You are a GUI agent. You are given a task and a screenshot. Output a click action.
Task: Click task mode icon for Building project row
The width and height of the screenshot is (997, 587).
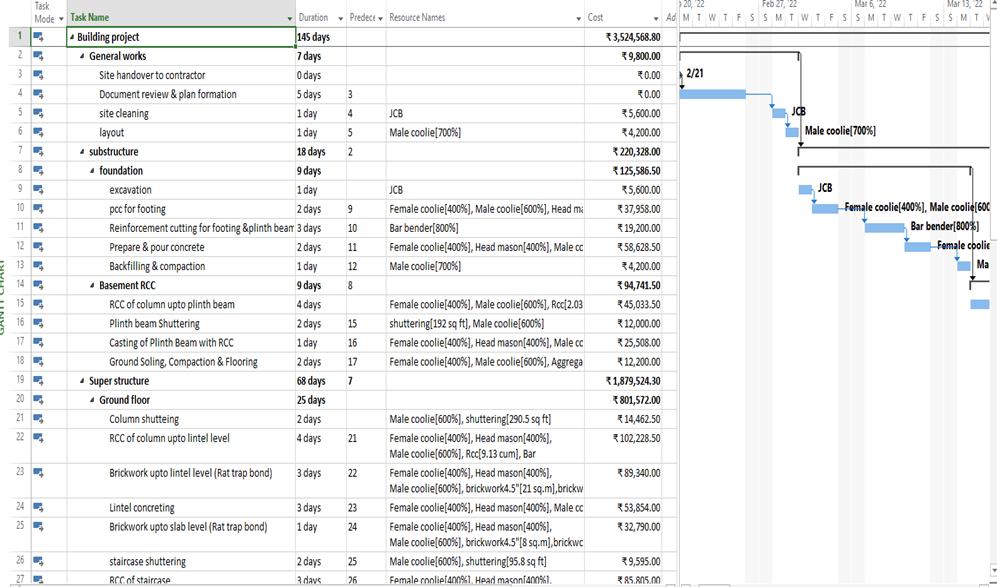38,37
